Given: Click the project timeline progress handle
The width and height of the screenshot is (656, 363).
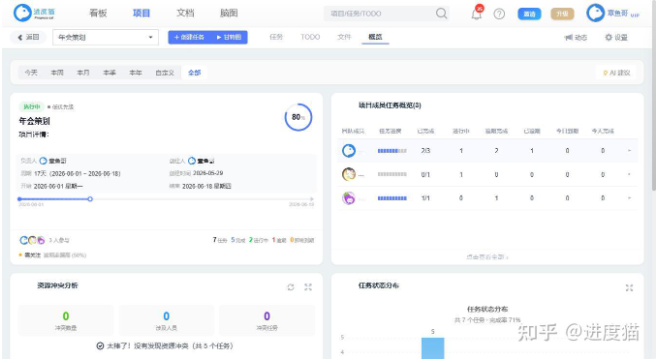Looking at the screenshot, I should click(90, 199).
